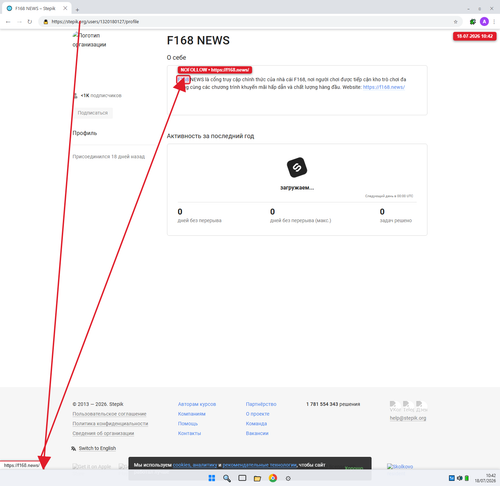Open the Партнёрство footer link
This screenshot has width=500, height=486.
pyautogui.click(x=261, y=404)
